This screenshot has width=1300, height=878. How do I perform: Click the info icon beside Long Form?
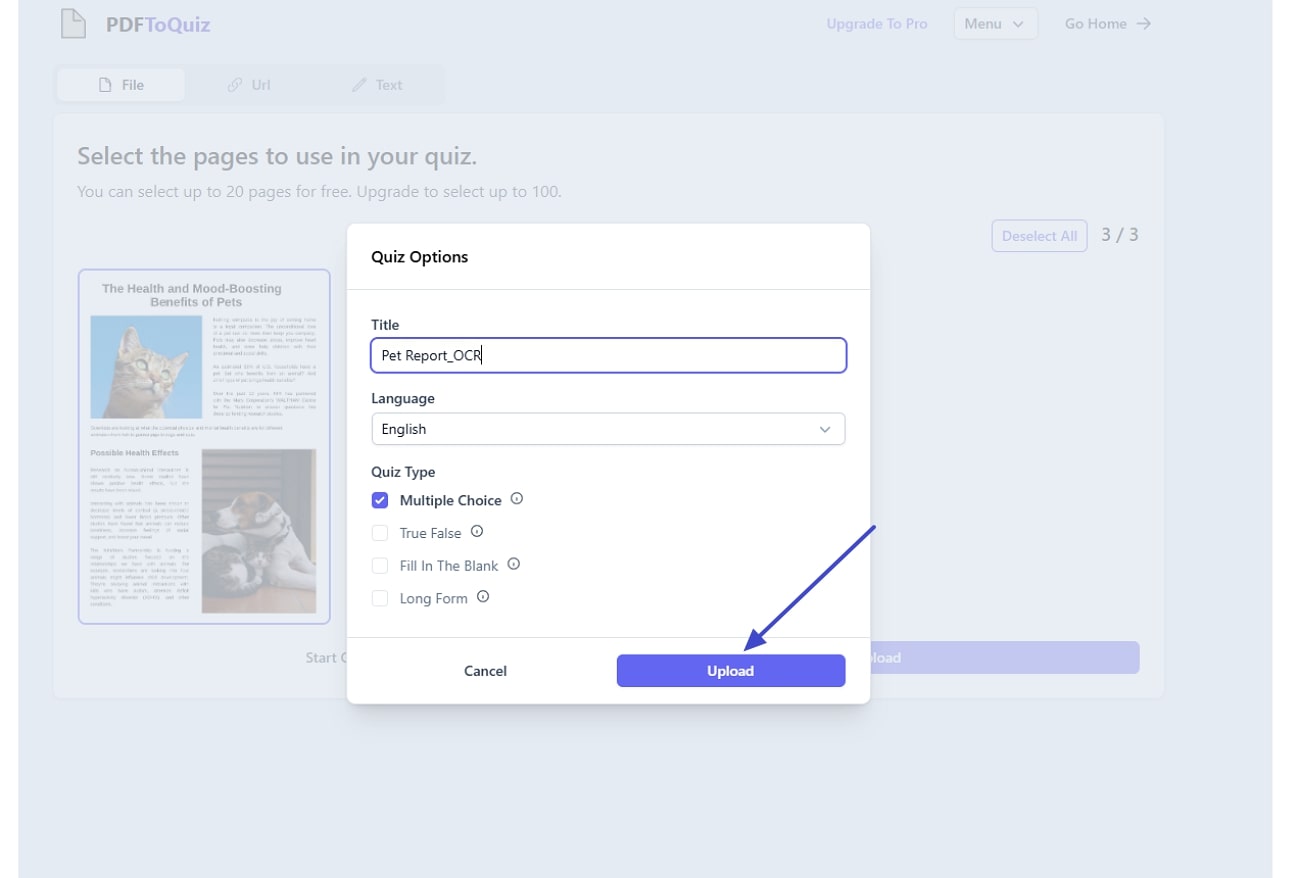[483, 597]
